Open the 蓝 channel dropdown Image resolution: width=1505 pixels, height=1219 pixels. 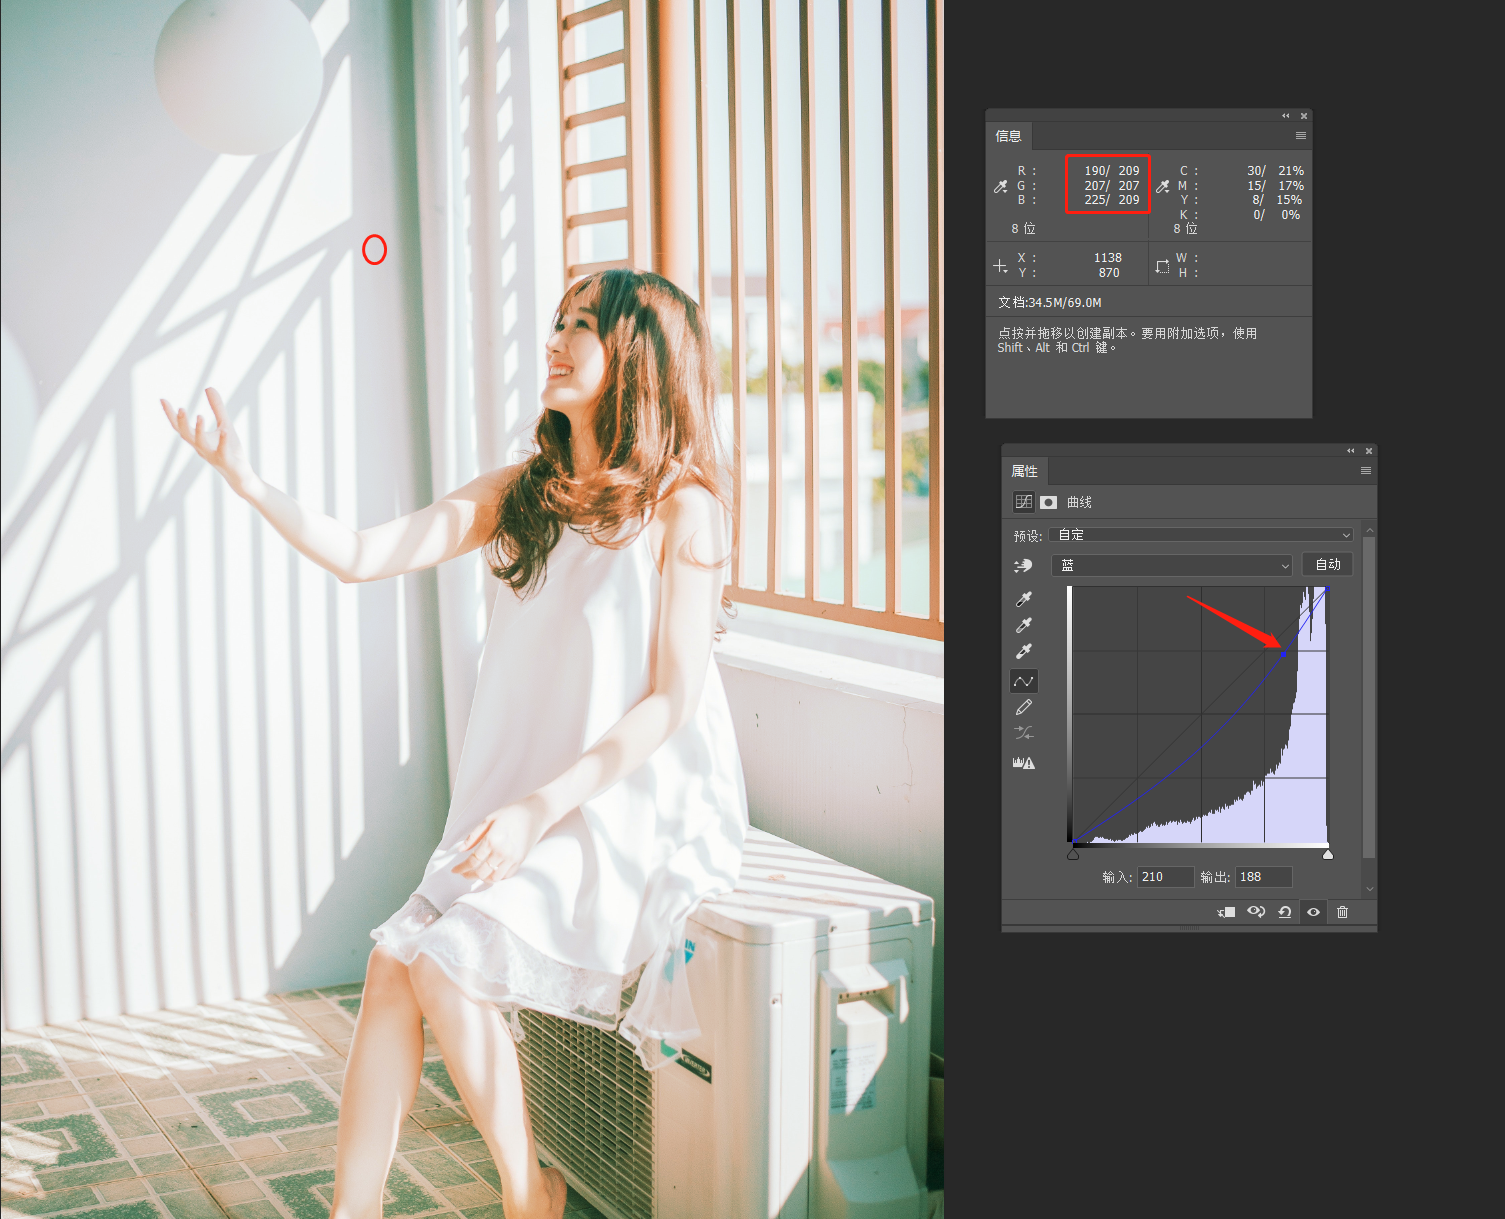pos(1171,566)
